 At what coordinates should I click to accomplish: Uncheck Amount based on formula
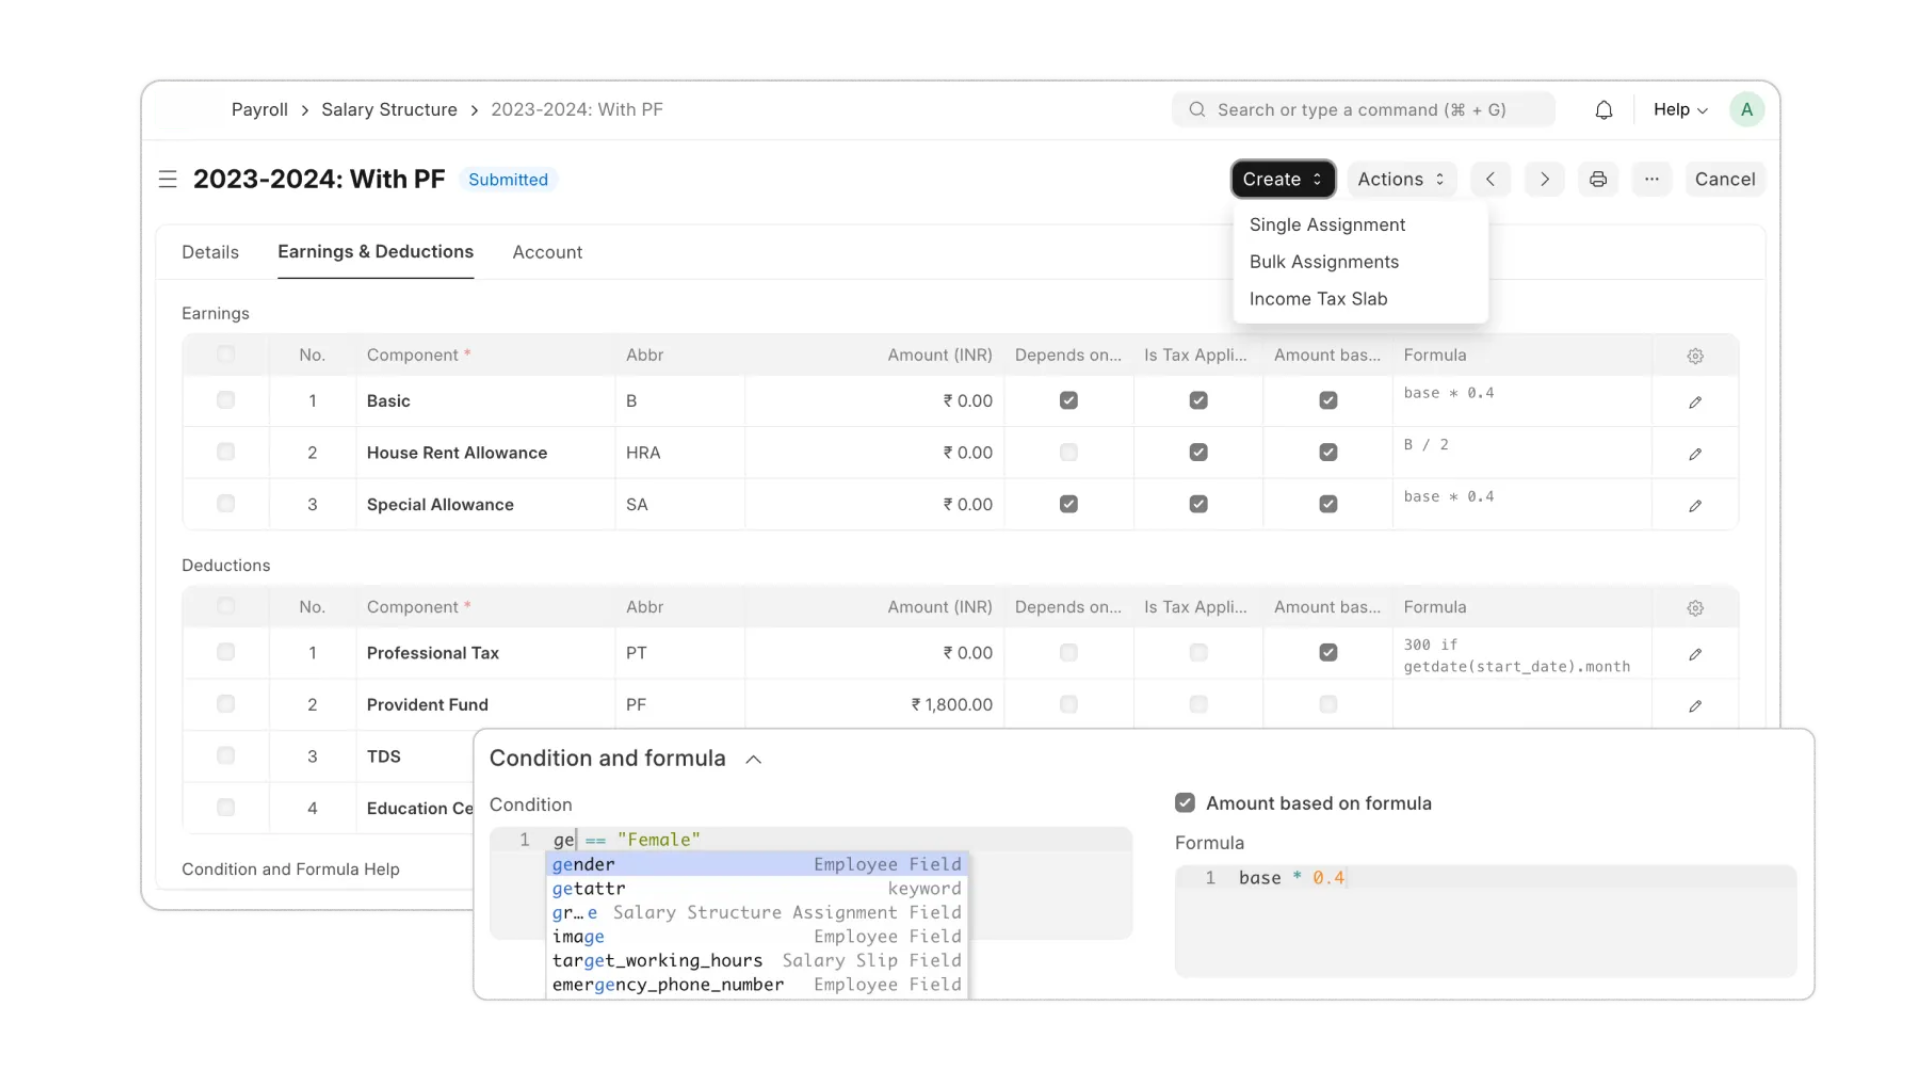click(1185, 802)
